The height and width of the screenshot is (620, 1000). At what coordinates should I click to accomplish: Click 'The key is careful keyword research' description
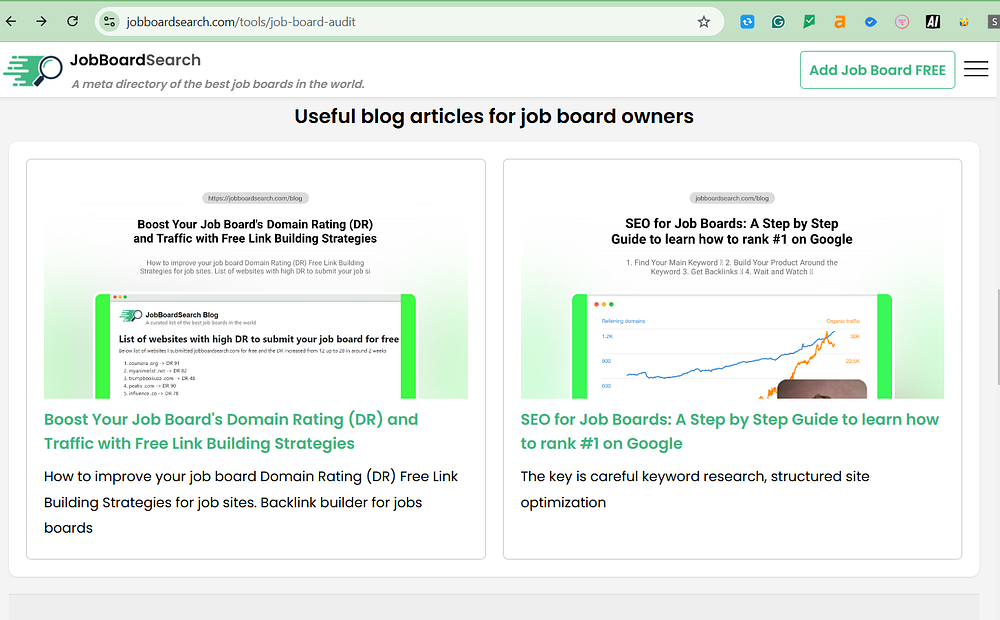695,489
